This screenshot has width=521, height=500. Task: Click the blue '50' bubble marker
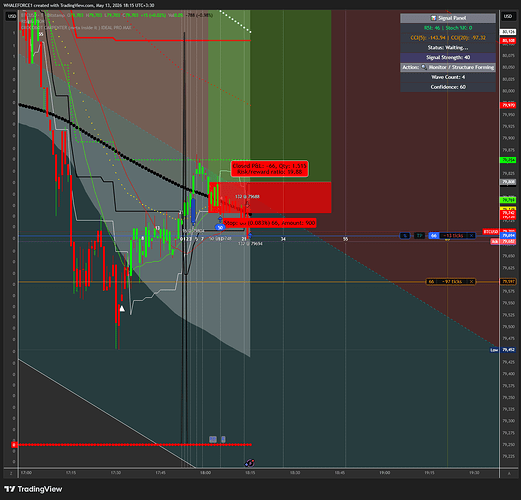point(220,227)
